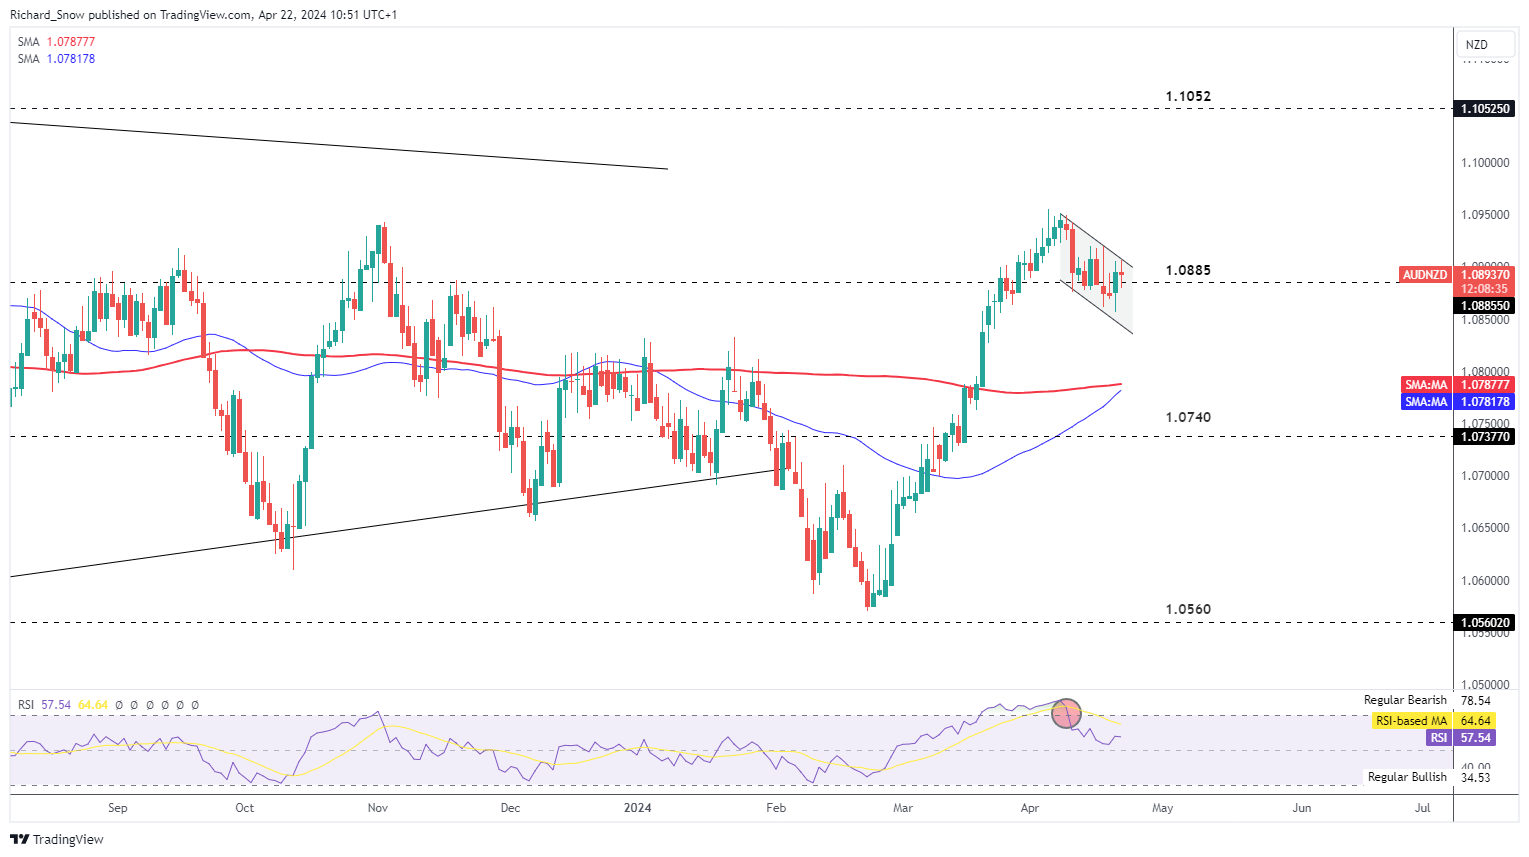
Task: Click the May label on time axis
Action: (1162, 808)
